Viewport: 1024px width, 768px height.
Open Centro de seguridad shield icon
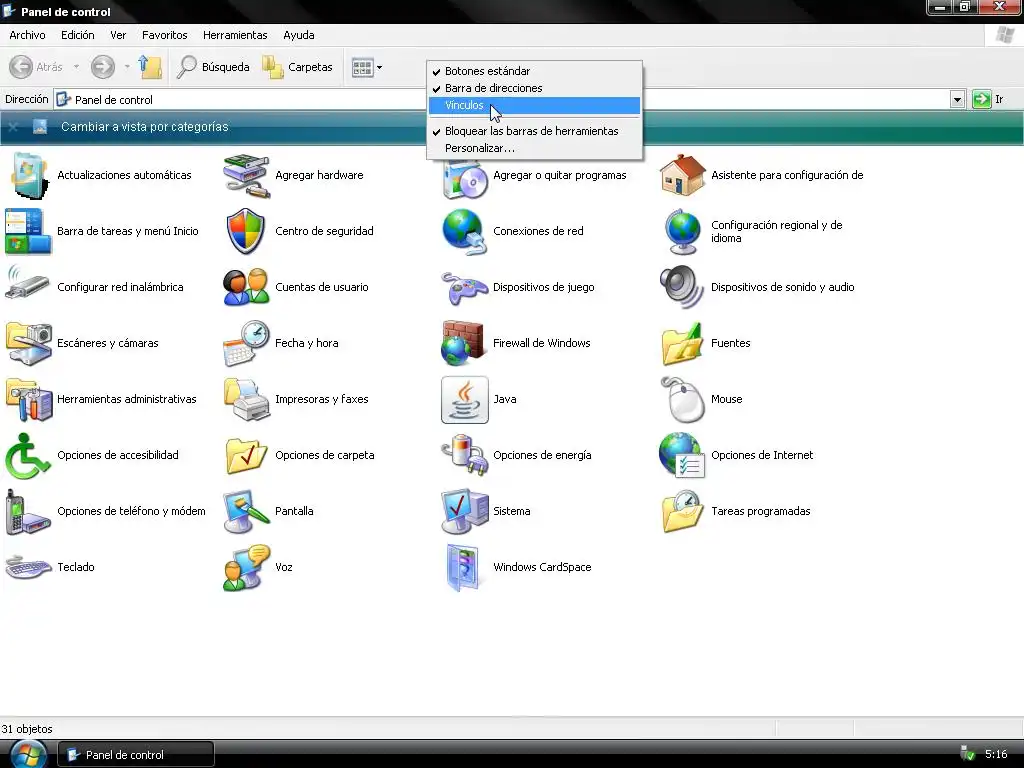(246, 231)
